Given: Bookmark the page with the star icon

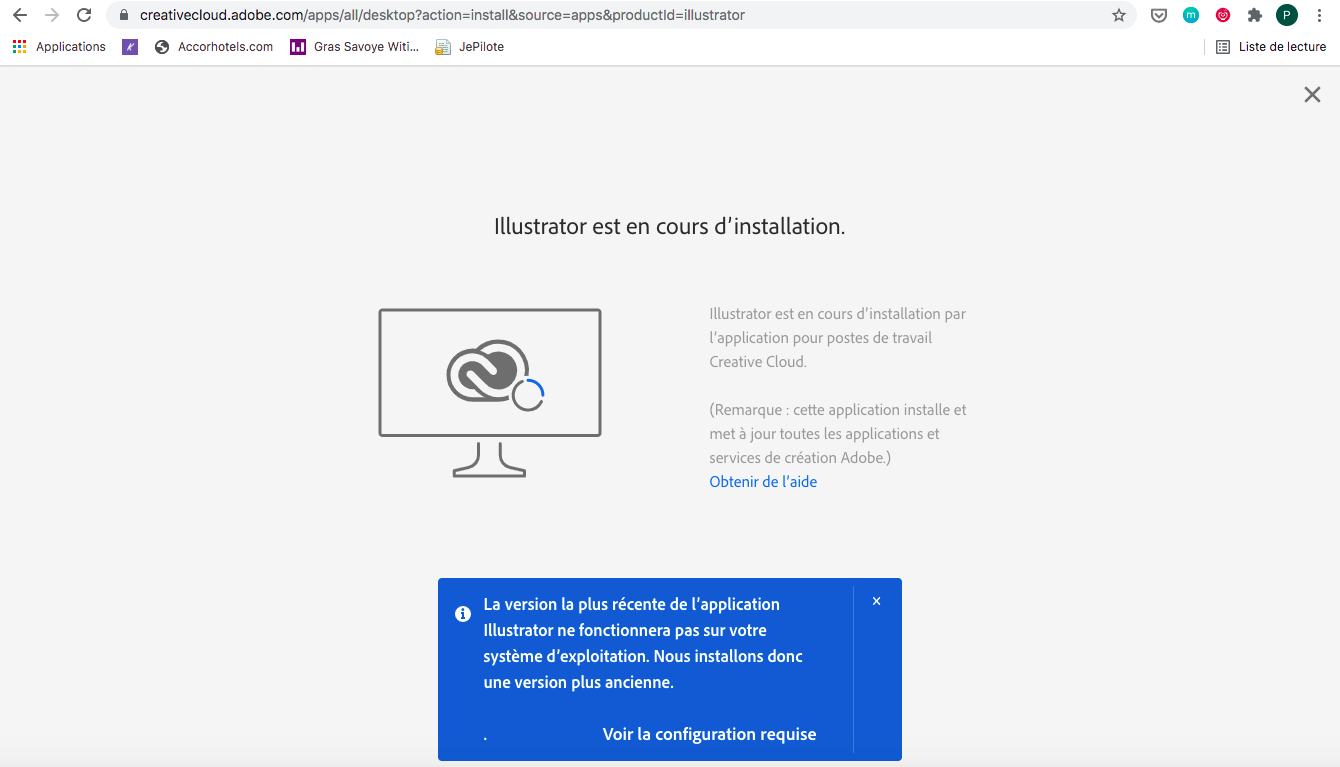Looking at the screenshot, I should coord(1119,15).
